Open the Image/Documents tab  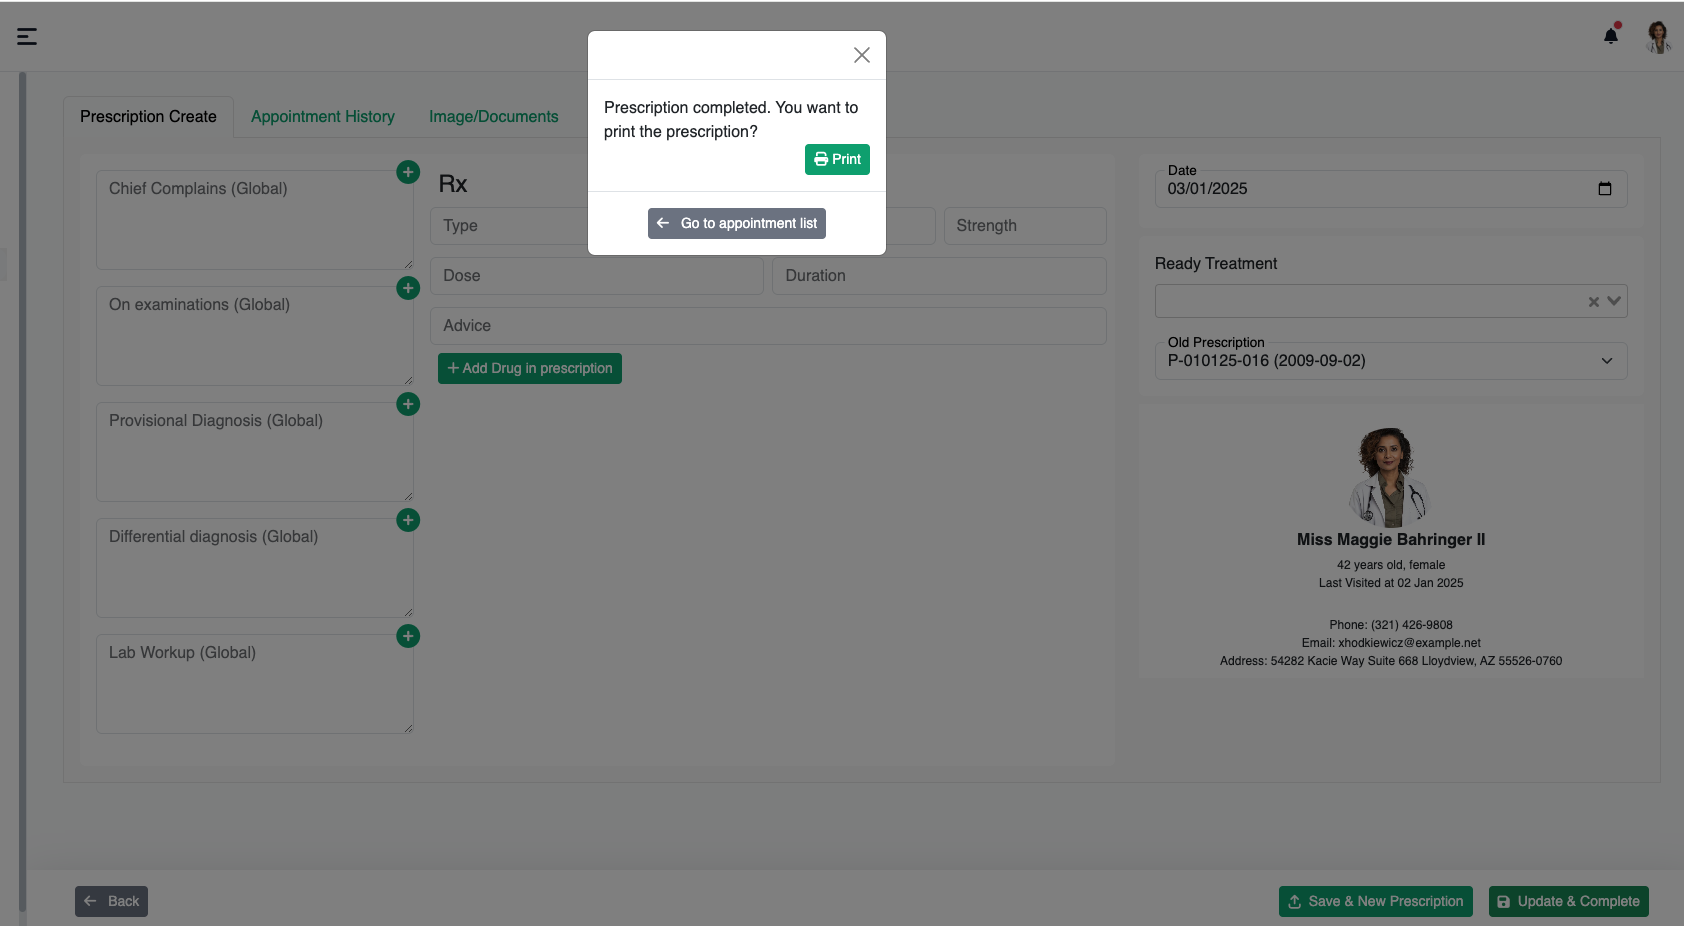pyautogui.click(x=494, y=117)
